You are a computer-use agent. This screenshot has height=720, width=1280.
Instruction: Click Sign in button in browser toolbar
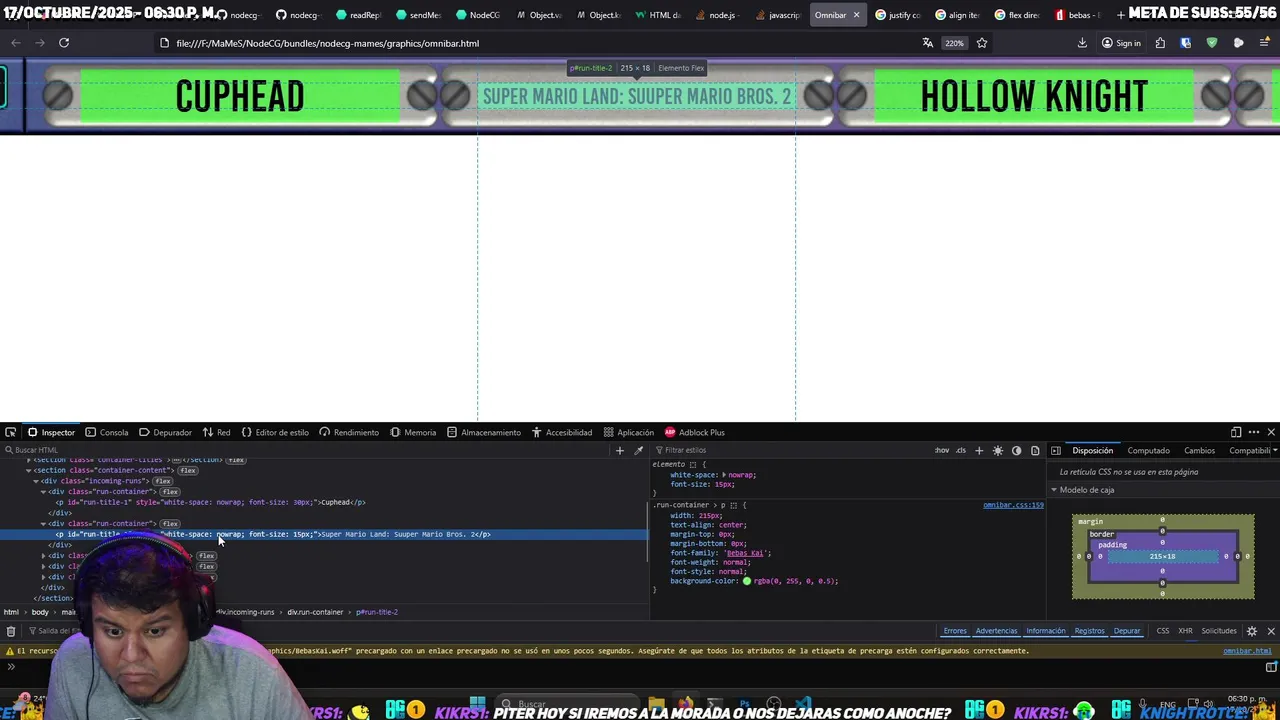point(1121,43)
